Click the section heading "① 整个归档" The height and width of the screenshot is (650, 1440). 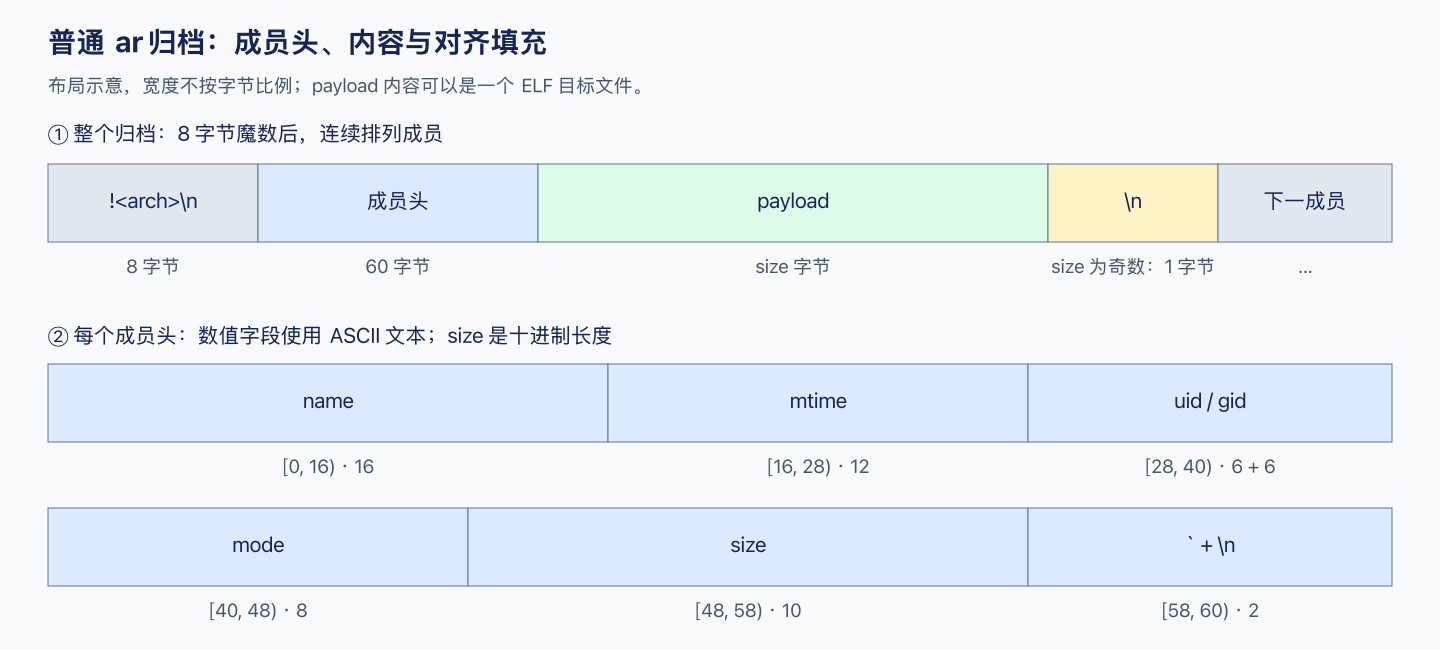[245, 134]
